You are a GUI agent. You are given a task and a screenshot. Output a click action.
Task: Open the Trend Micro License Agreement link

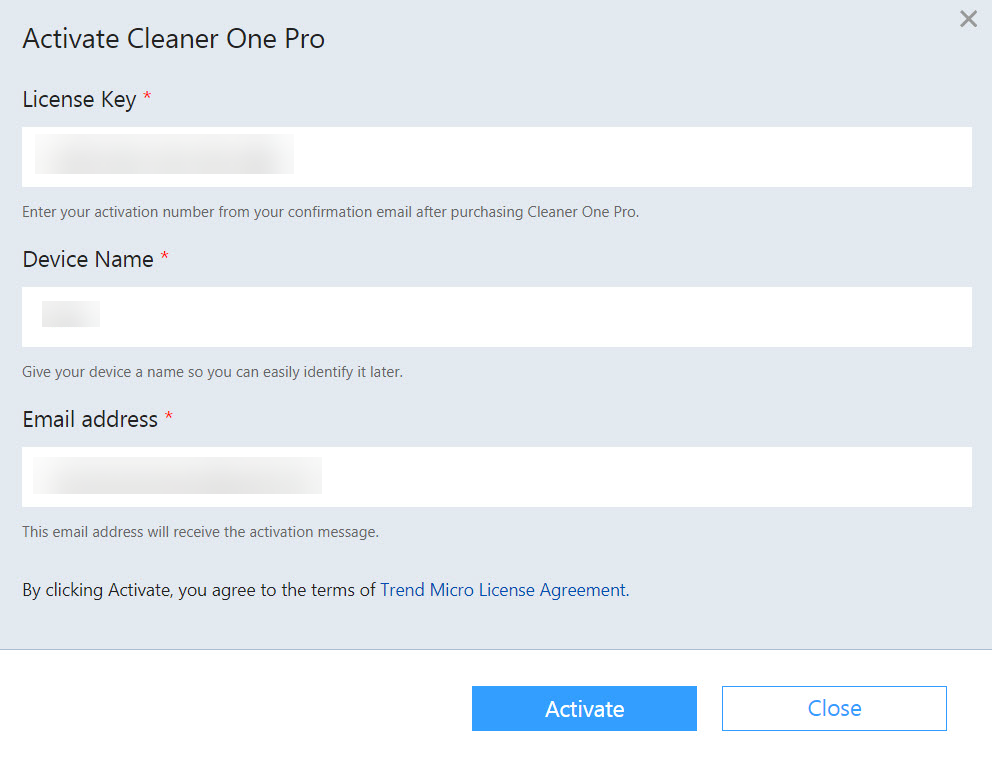tap(504, 590)
